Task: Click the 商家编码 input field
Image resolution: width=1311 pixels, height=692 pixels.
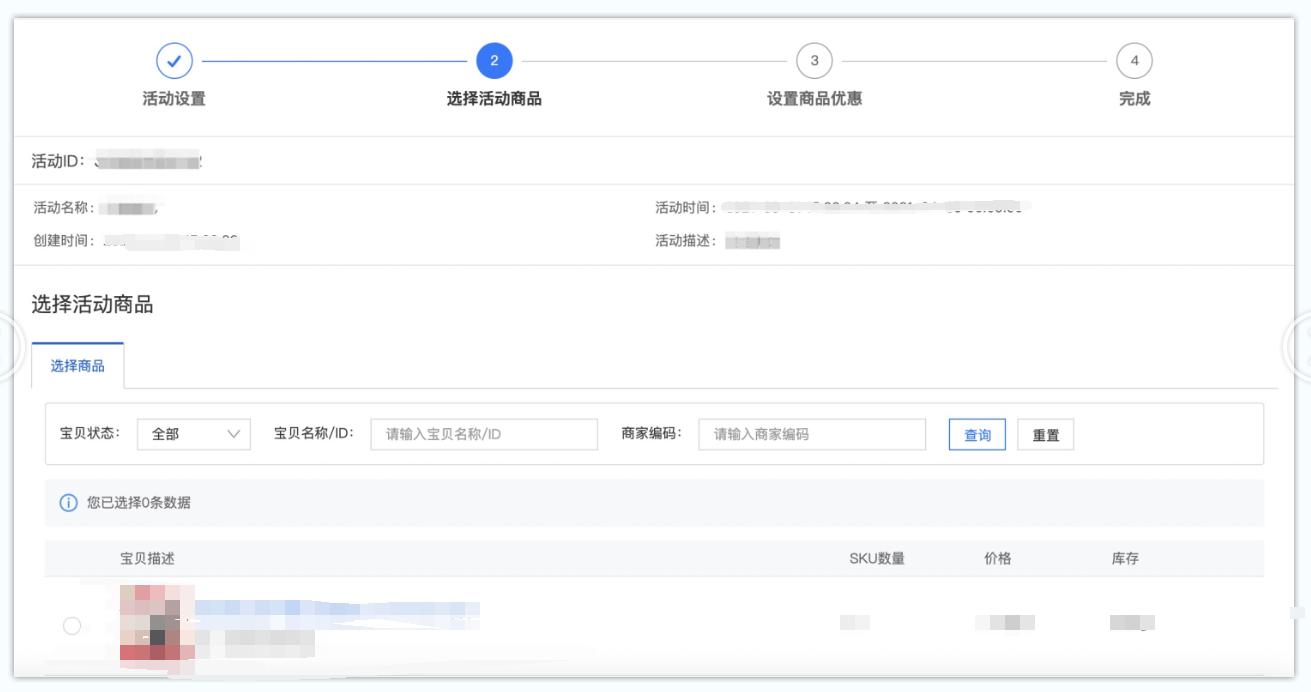Action: 810,434
